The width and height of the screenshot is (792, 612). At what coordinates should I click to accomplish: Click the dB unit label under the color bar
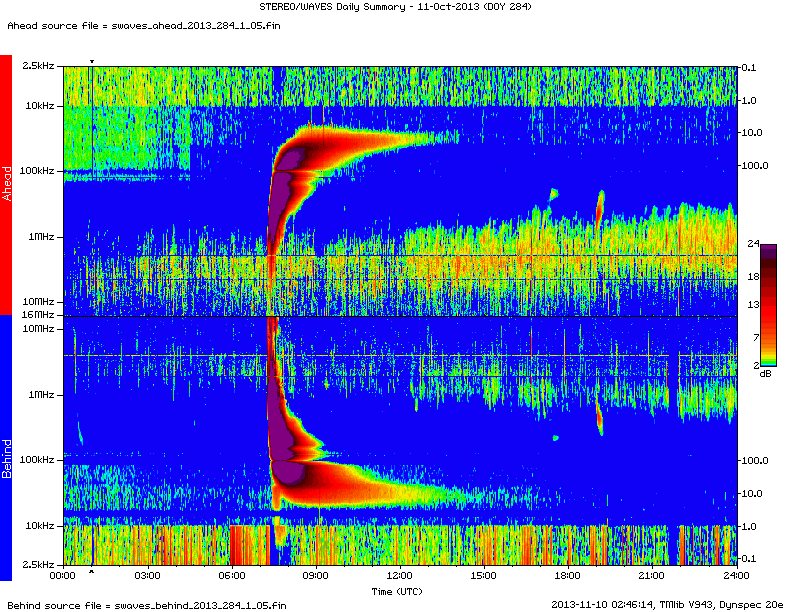pos(765,373)
